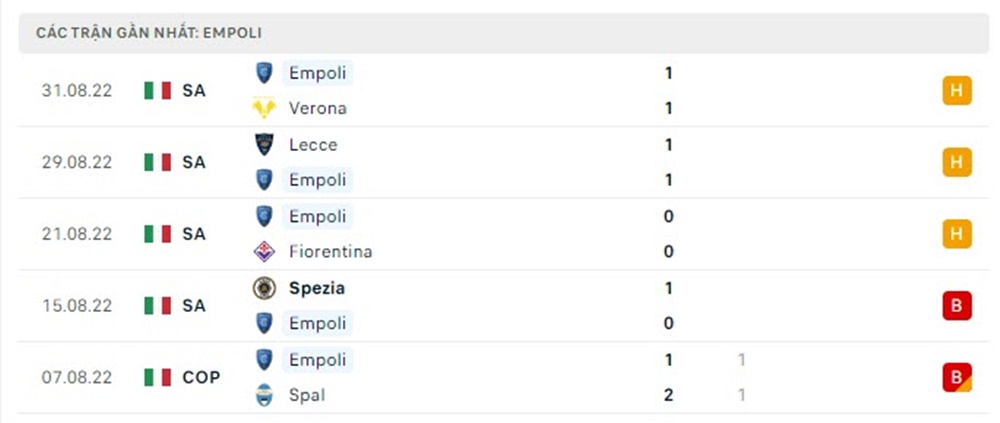
Task: Click Empoli crest in the 31.08.22 match
Action: pos(264,73)
